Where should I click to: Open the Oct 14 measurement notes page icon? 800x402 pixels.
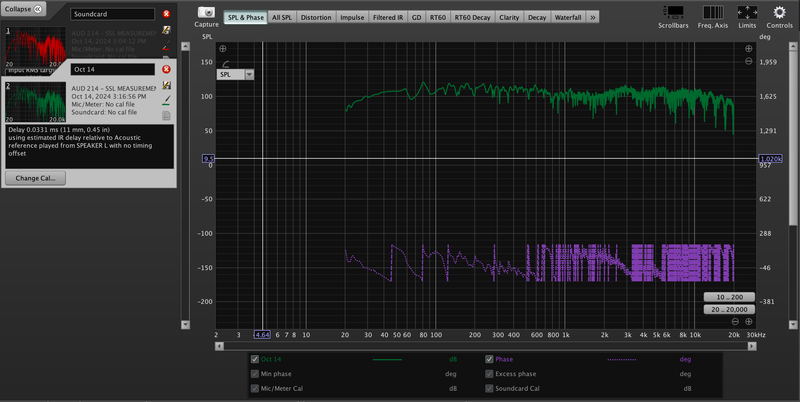[x=166, y=116]
